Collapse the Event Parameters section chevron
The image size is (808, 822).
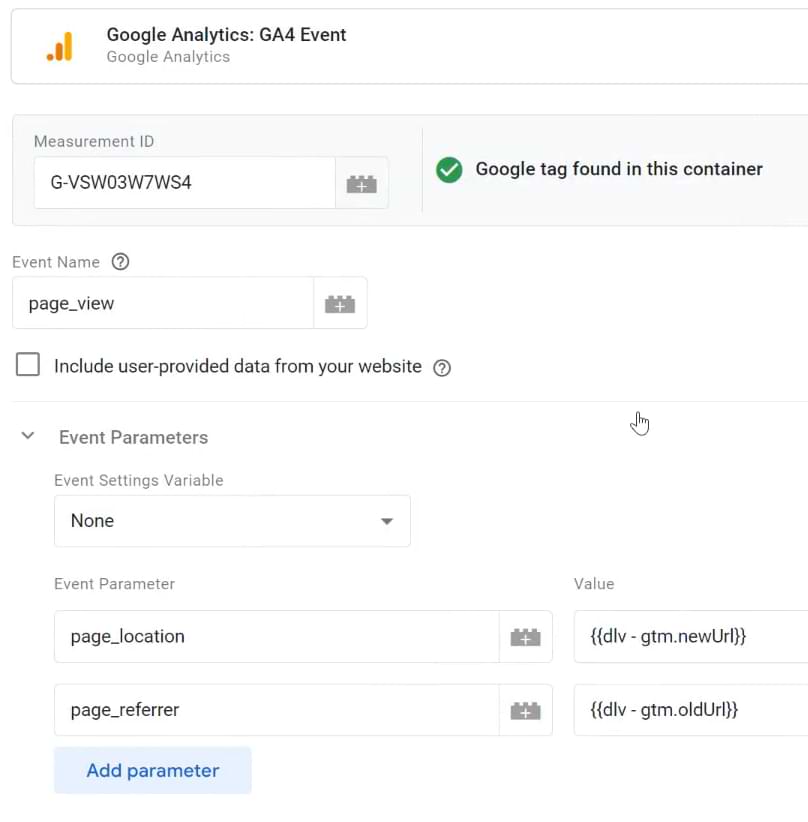pos(28,437)
